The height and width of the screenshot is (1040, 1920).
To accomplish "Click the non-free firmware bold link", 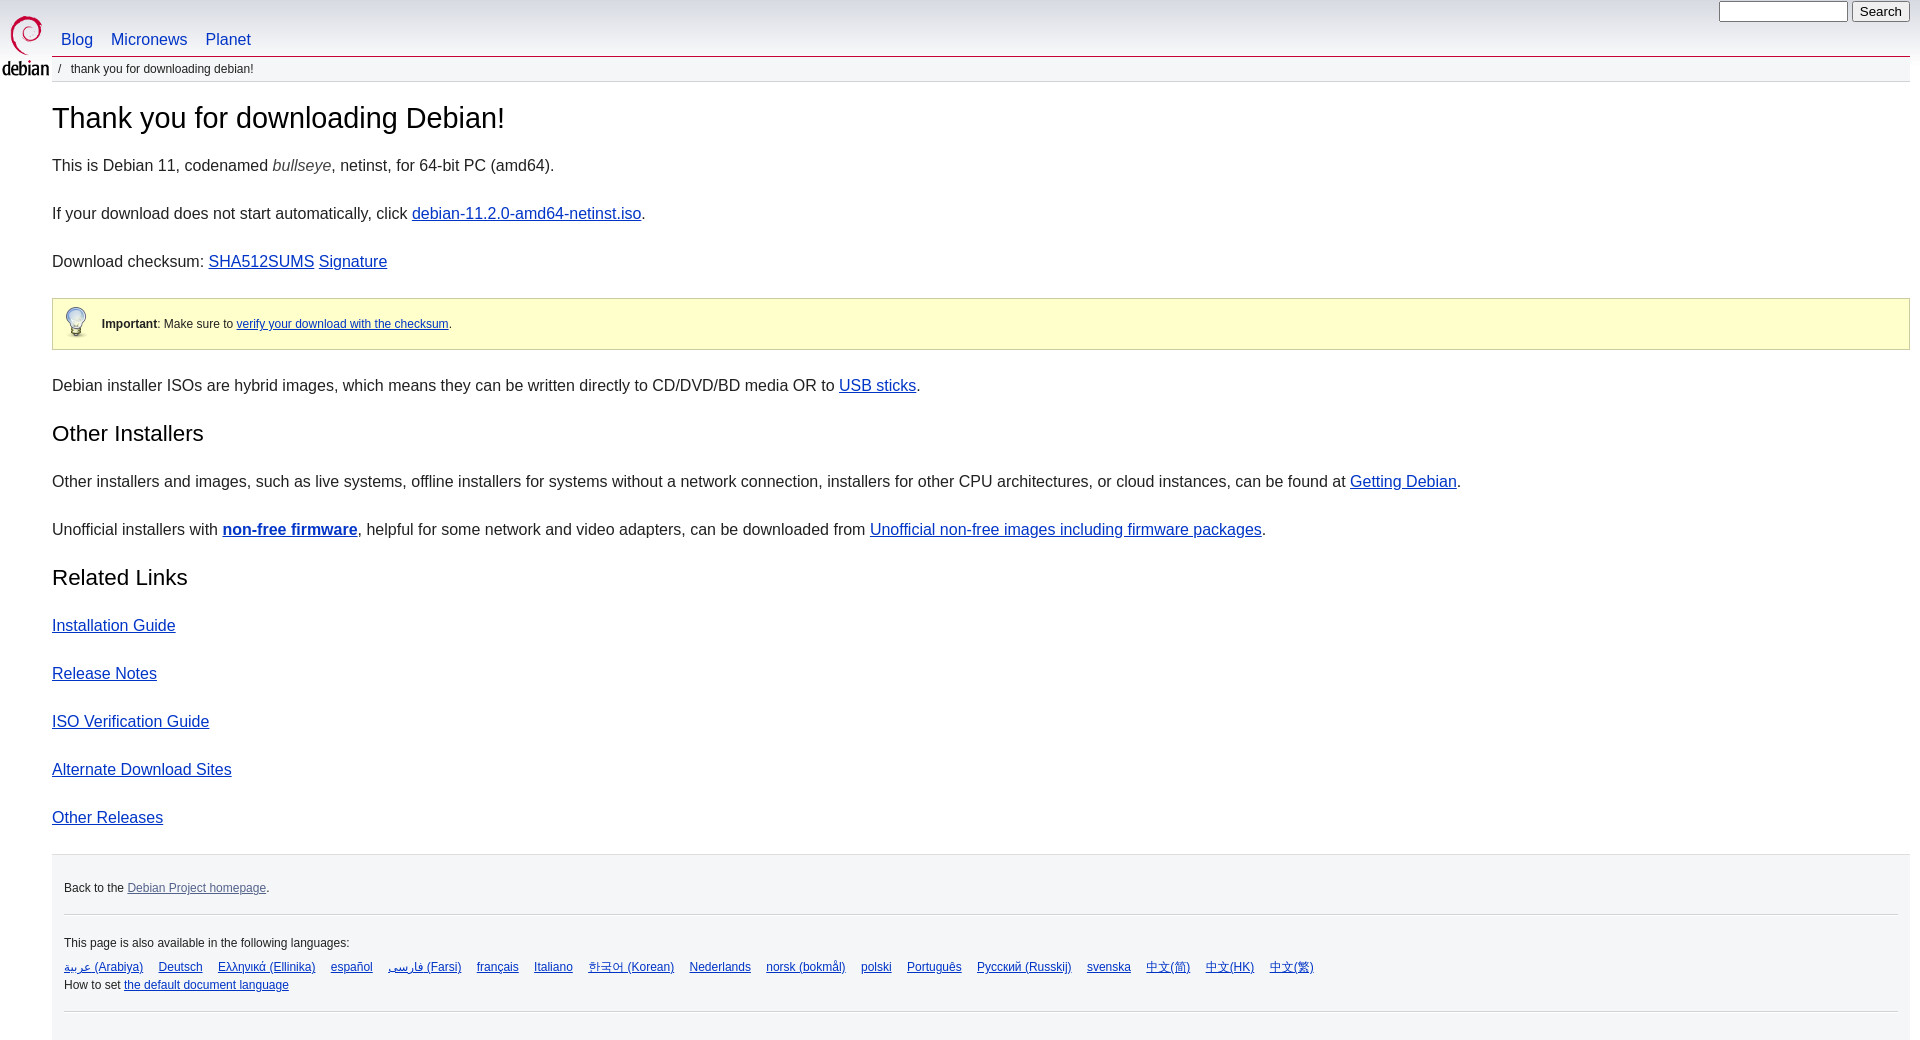I will pyautogui.click(x=290, y=530).
